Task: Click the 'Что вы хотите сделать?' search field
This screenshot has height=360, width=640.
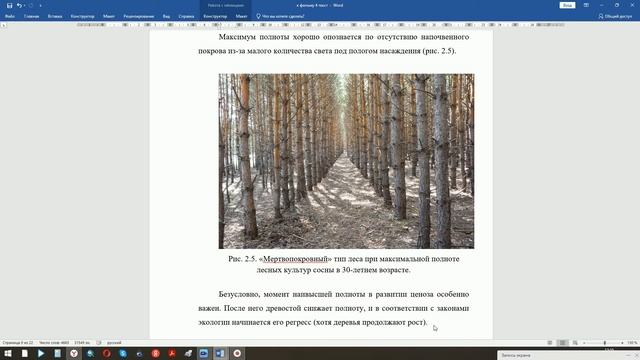Action: pyautogui.click(x=283, y=16)
